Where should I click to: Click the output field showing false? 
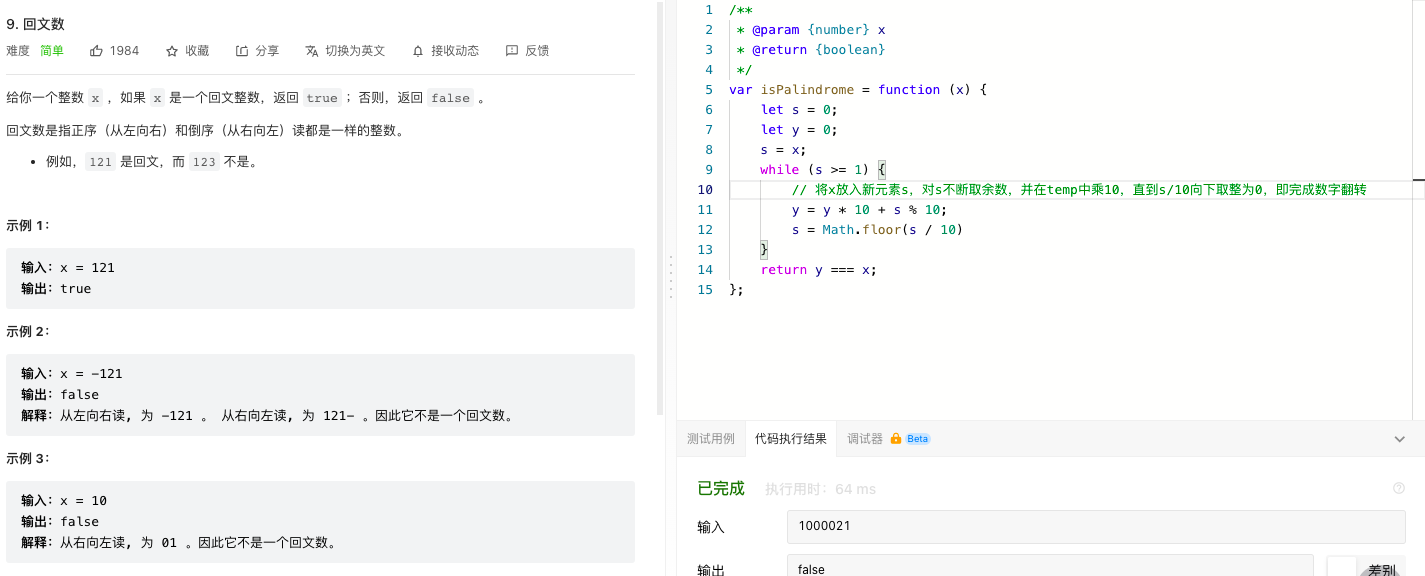(1050, 566)
